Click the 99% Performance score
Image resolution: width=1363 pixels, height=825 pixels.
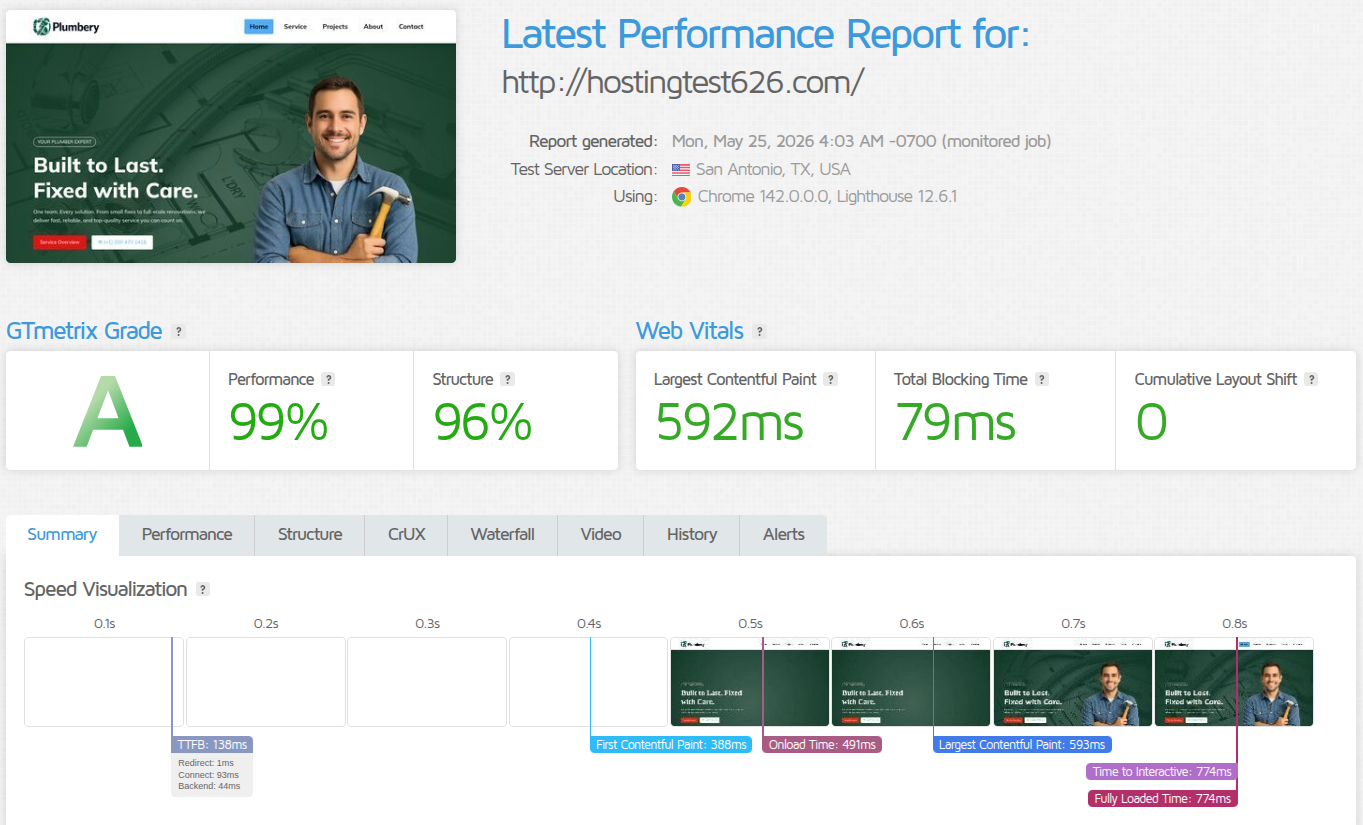coord(278,422)
